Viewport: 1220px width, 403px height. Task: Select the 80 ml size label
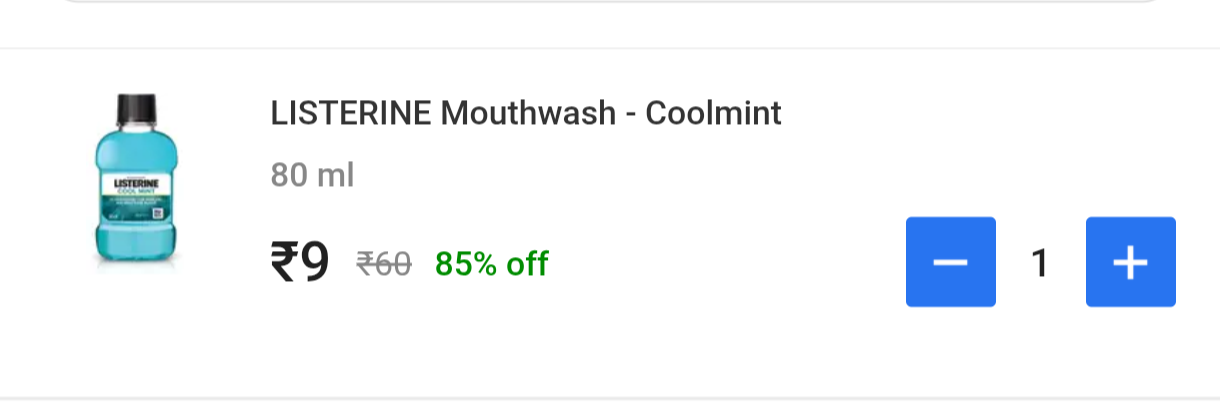[x=312, y=176]
